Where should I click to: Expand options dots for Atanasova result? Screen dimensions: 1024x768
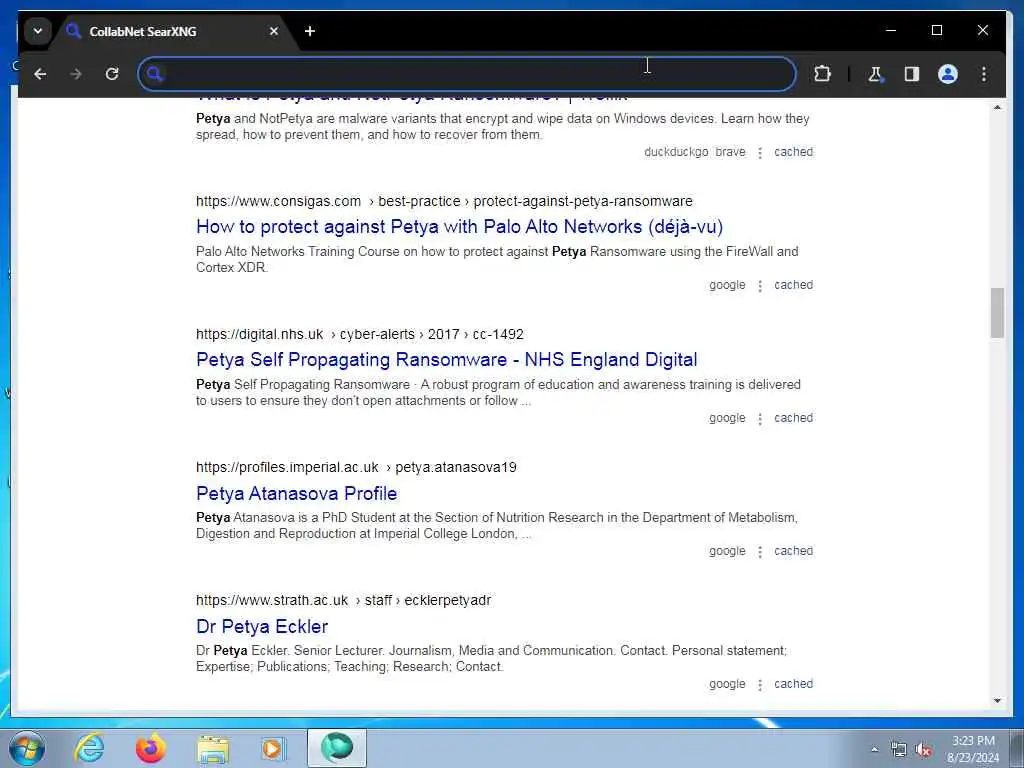coord(760,552)
